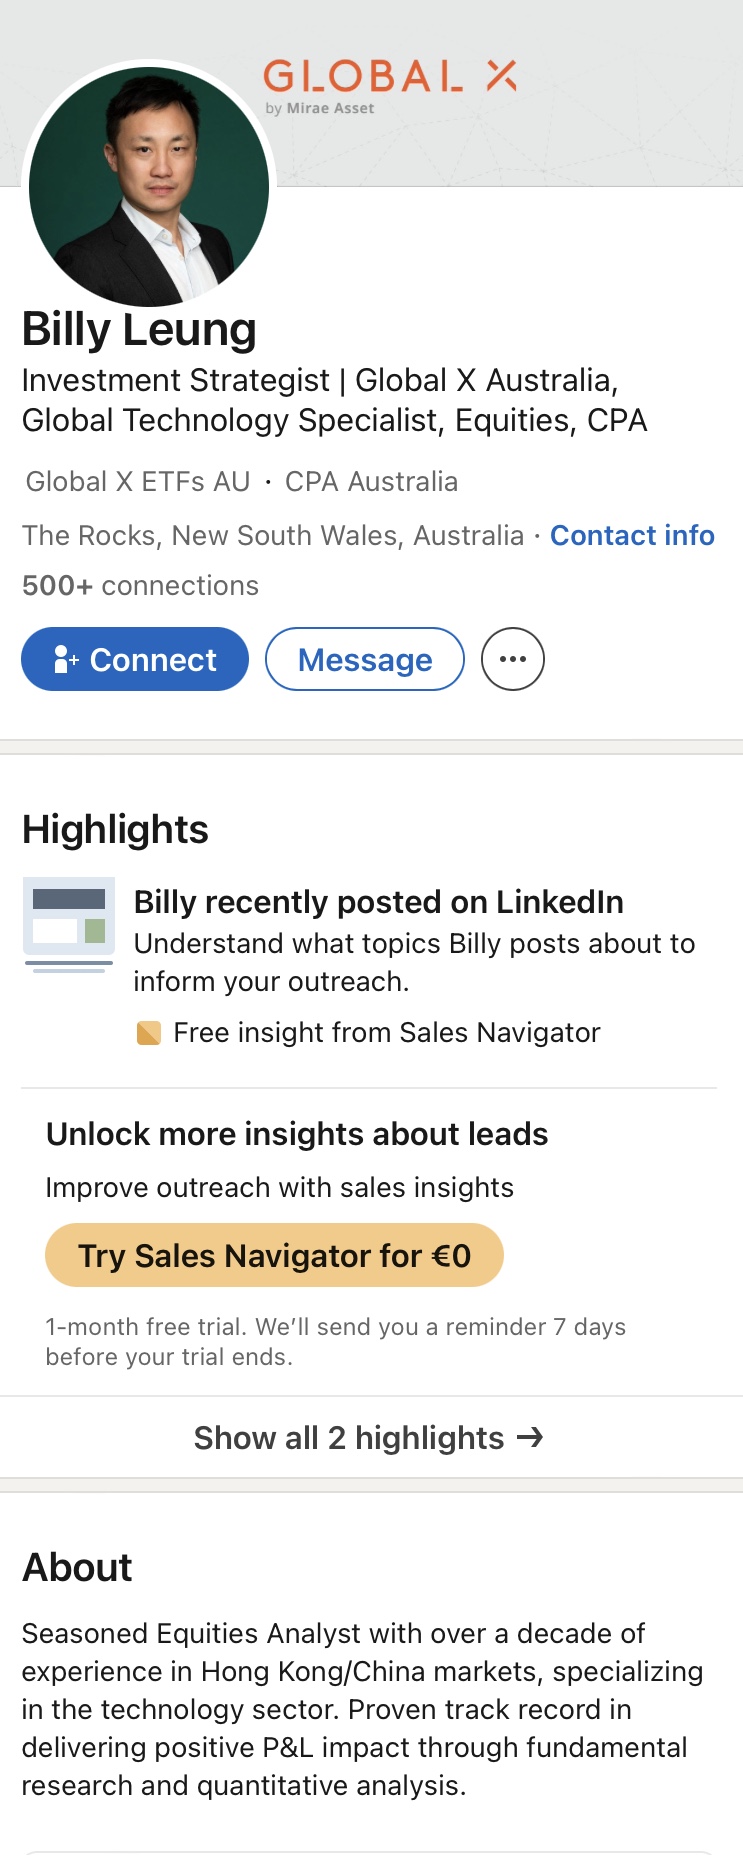Expand Show all 2 highlights
The width and height of the screenshot is (743, 1855).
349,1437
